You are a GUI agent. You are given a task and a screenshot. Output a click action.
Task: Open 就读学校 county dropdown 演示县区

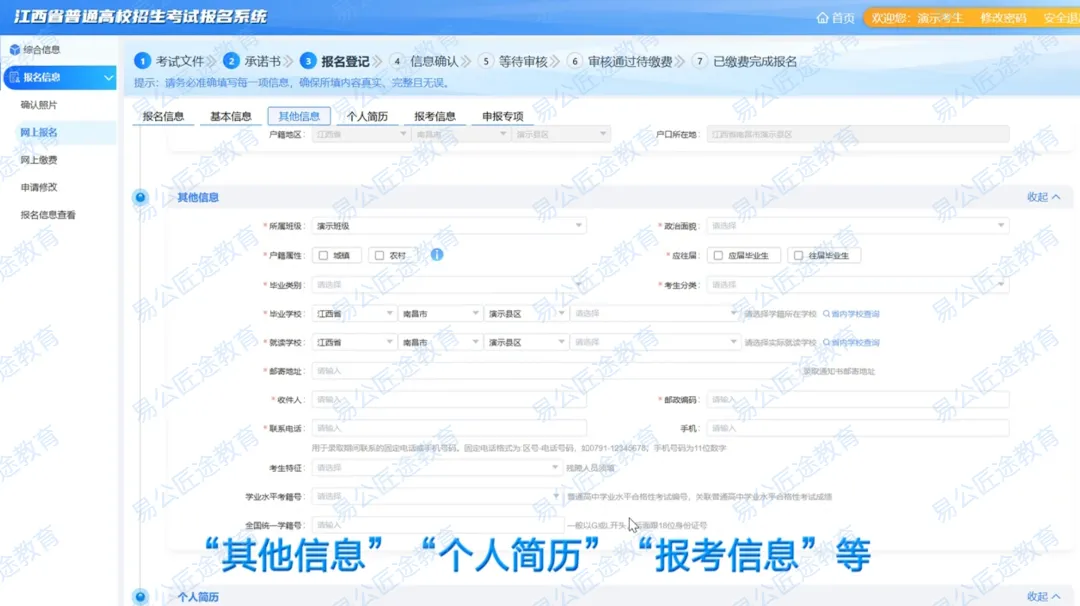(526, 342)
